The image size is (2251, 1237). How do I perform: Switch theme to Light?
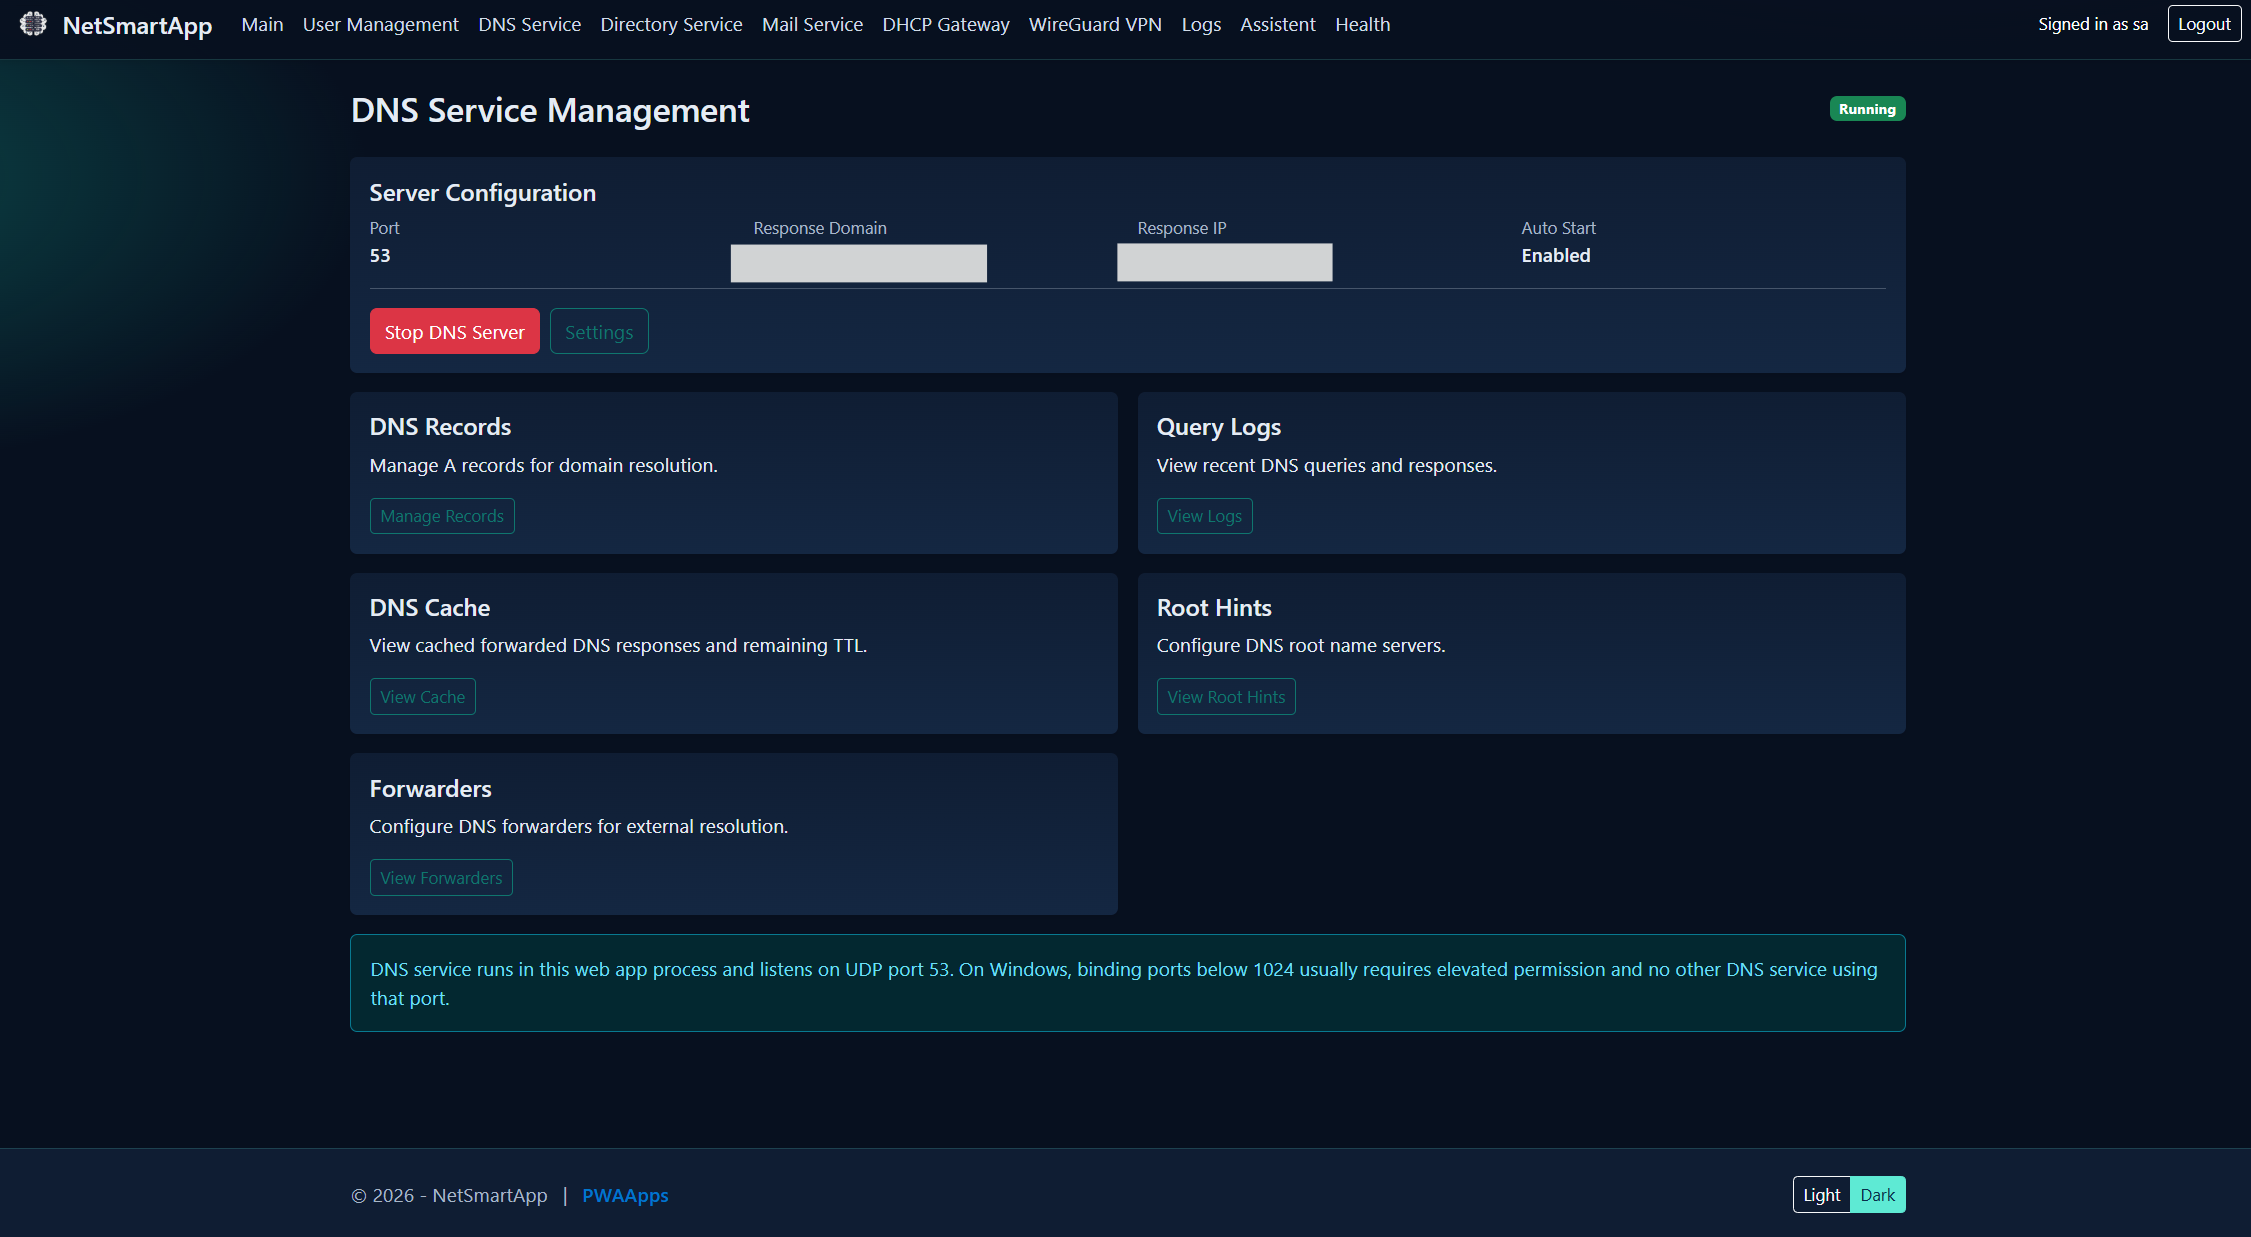pos(1821,1195)
